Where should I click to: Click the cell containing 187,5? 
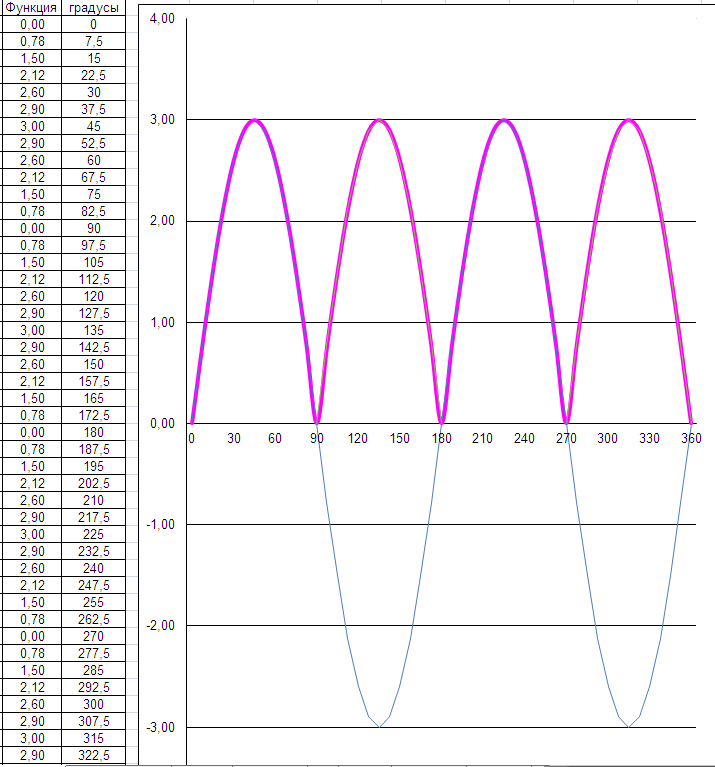[x=93, y=450]
